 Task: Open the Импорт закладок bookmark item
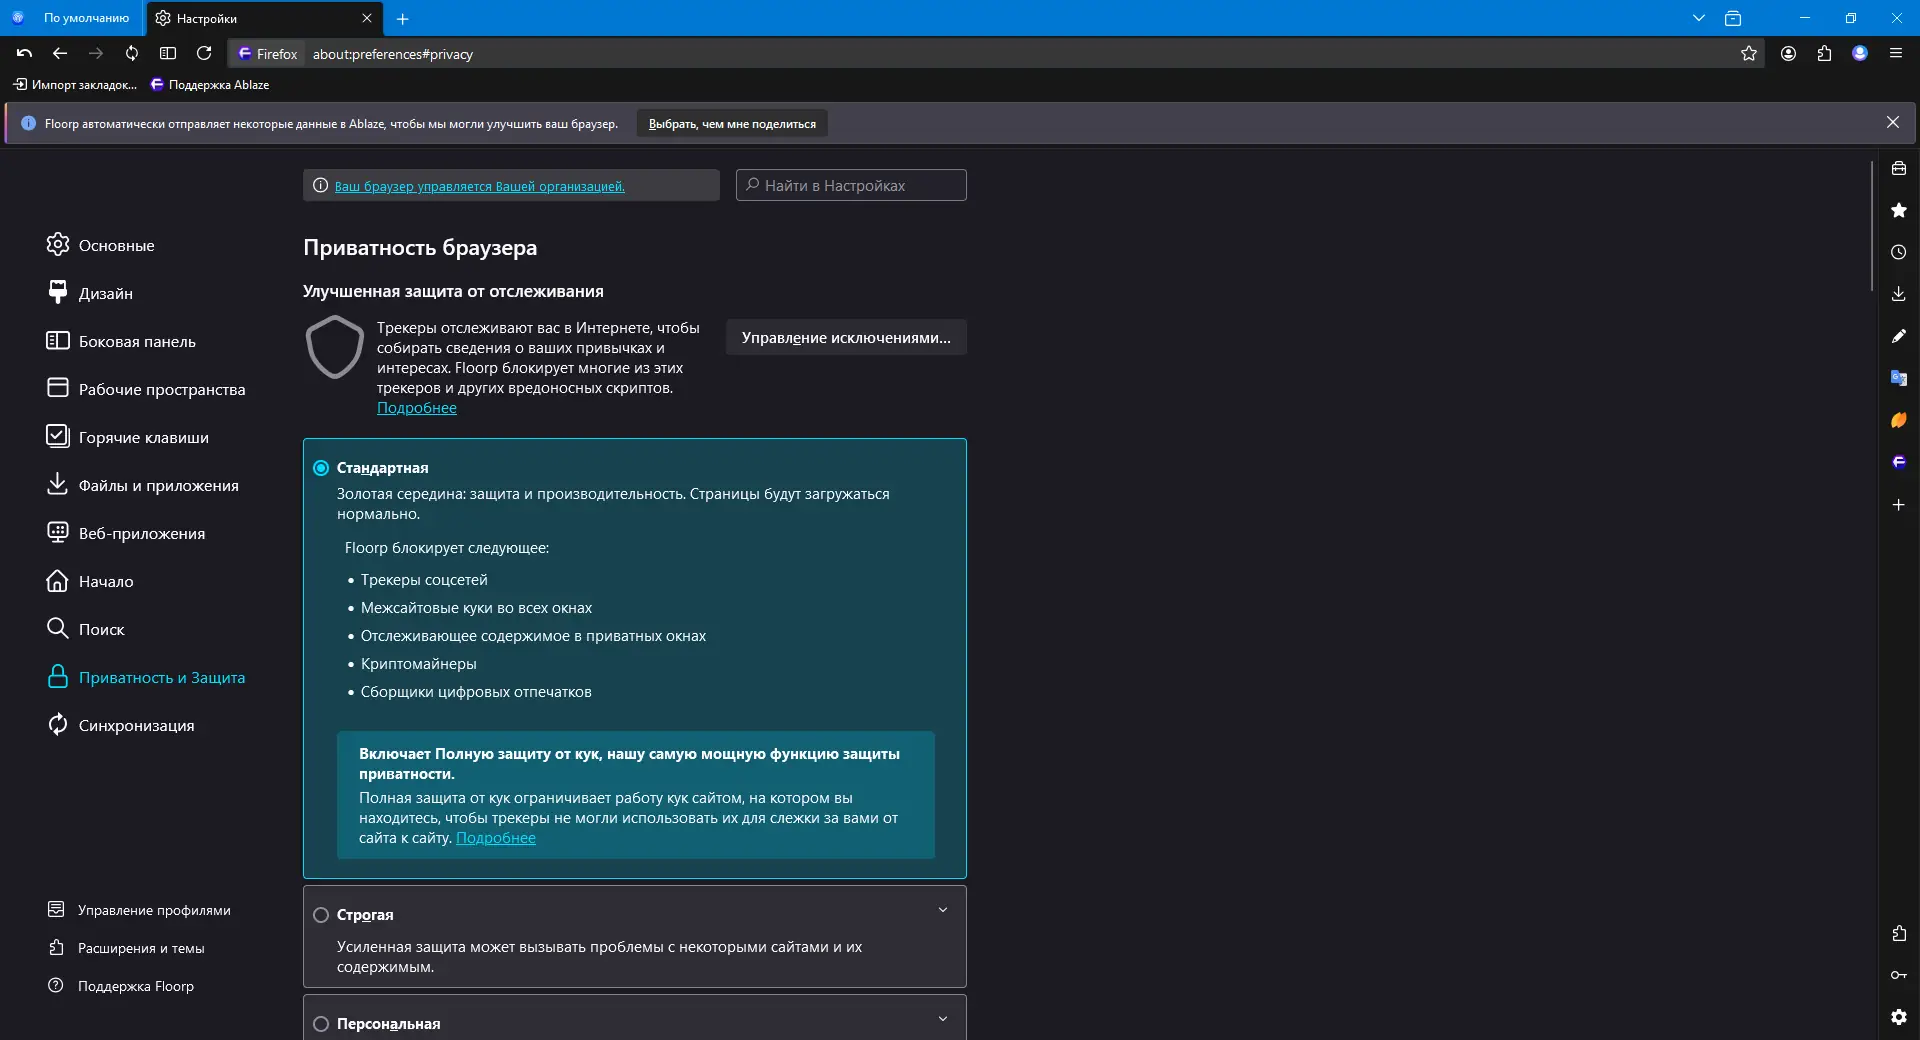[75, 85]
